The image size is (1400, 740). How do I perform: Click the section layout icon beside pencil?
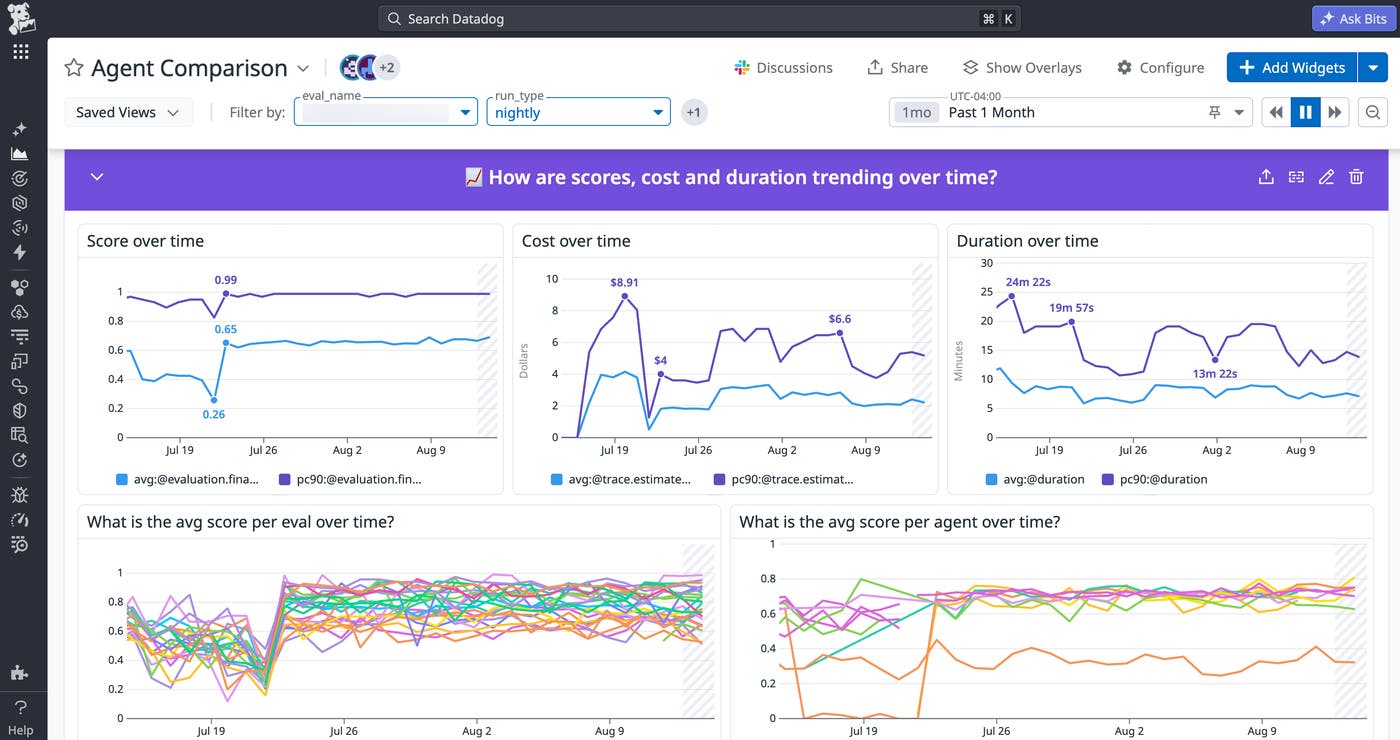tap(1296, 177)
